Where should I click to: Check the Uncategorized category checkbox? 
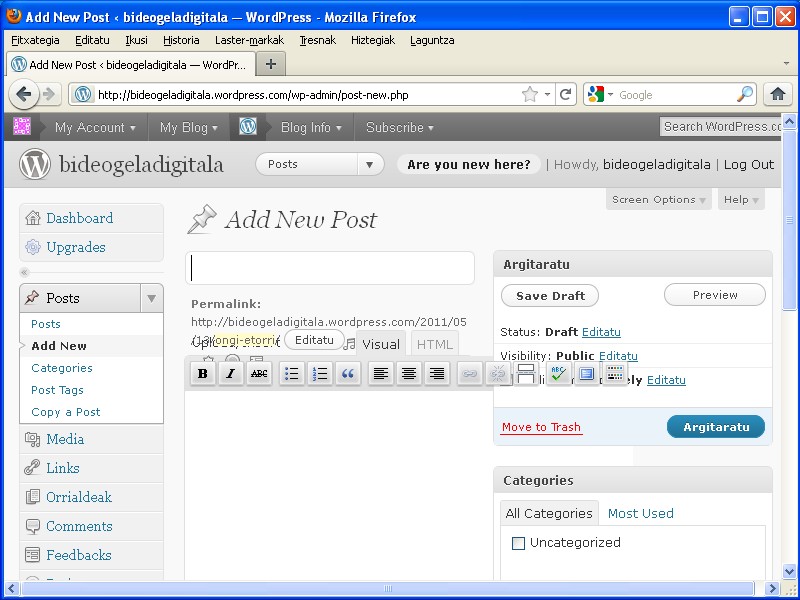(x=518, y=543)
